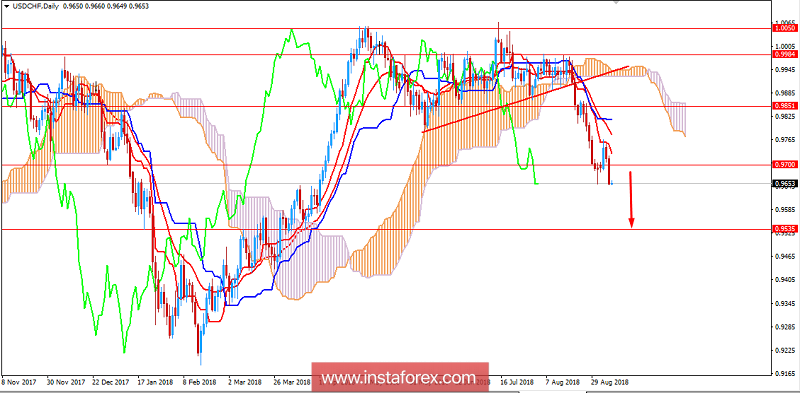Click the 0.9345 price axis value
This screenshot has width=800, height=393.
[785, 304]
